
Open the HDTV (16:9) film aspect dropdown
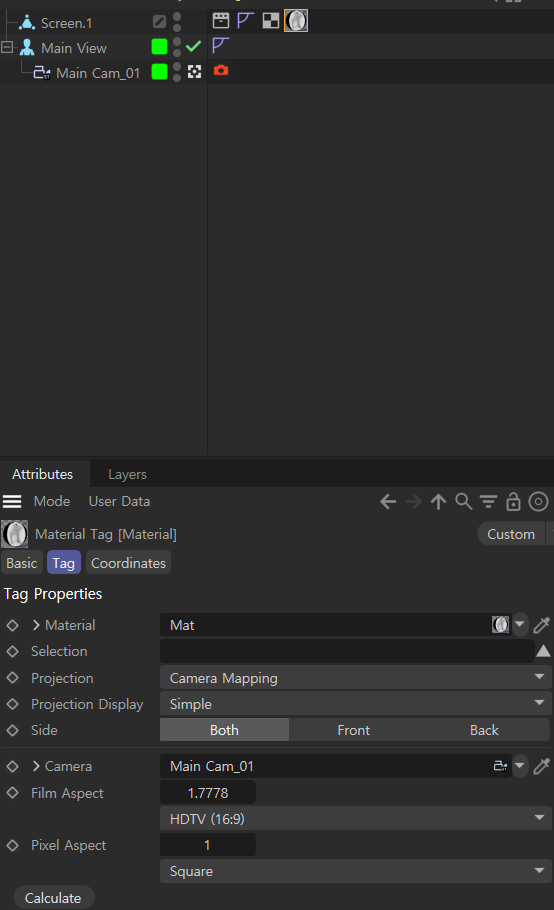point(356,818)
